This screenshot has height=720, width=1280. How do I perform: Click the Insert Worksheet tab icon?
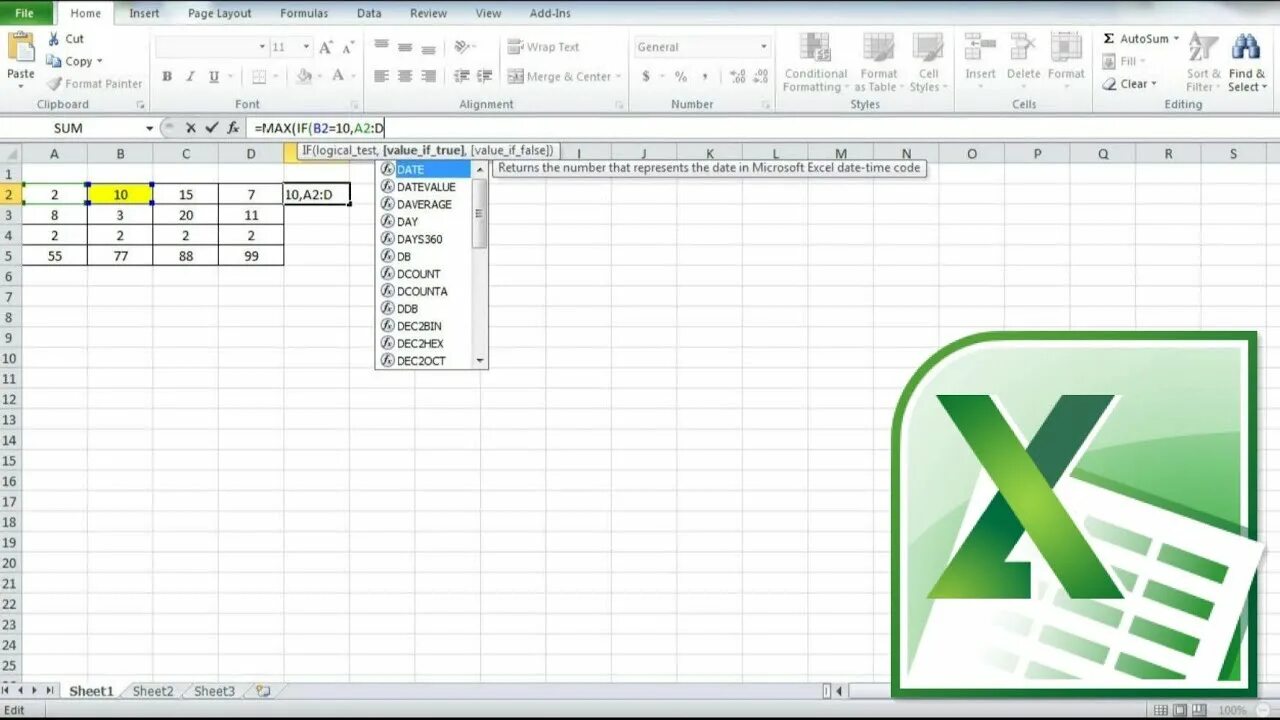(263, 691)
